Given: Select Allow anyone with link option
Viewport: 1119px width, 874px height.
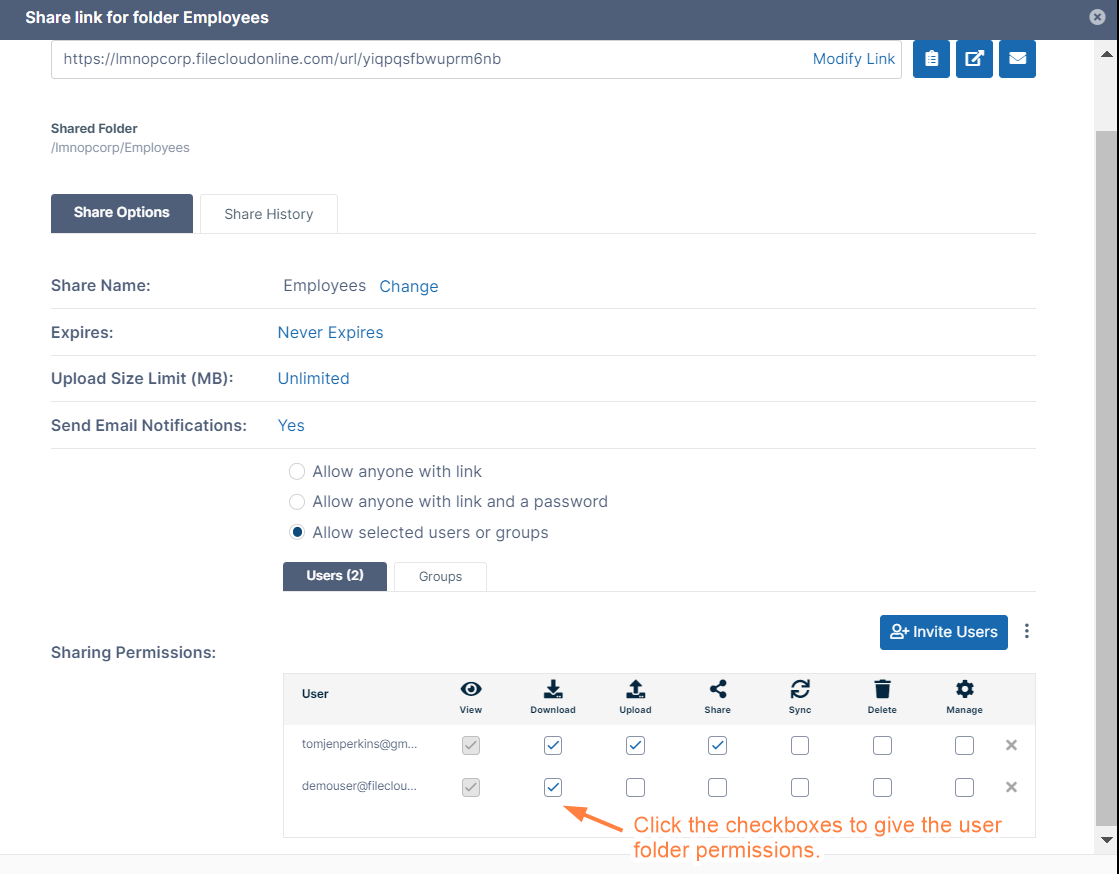Looking at the screenshot, I should pos(297,471).
